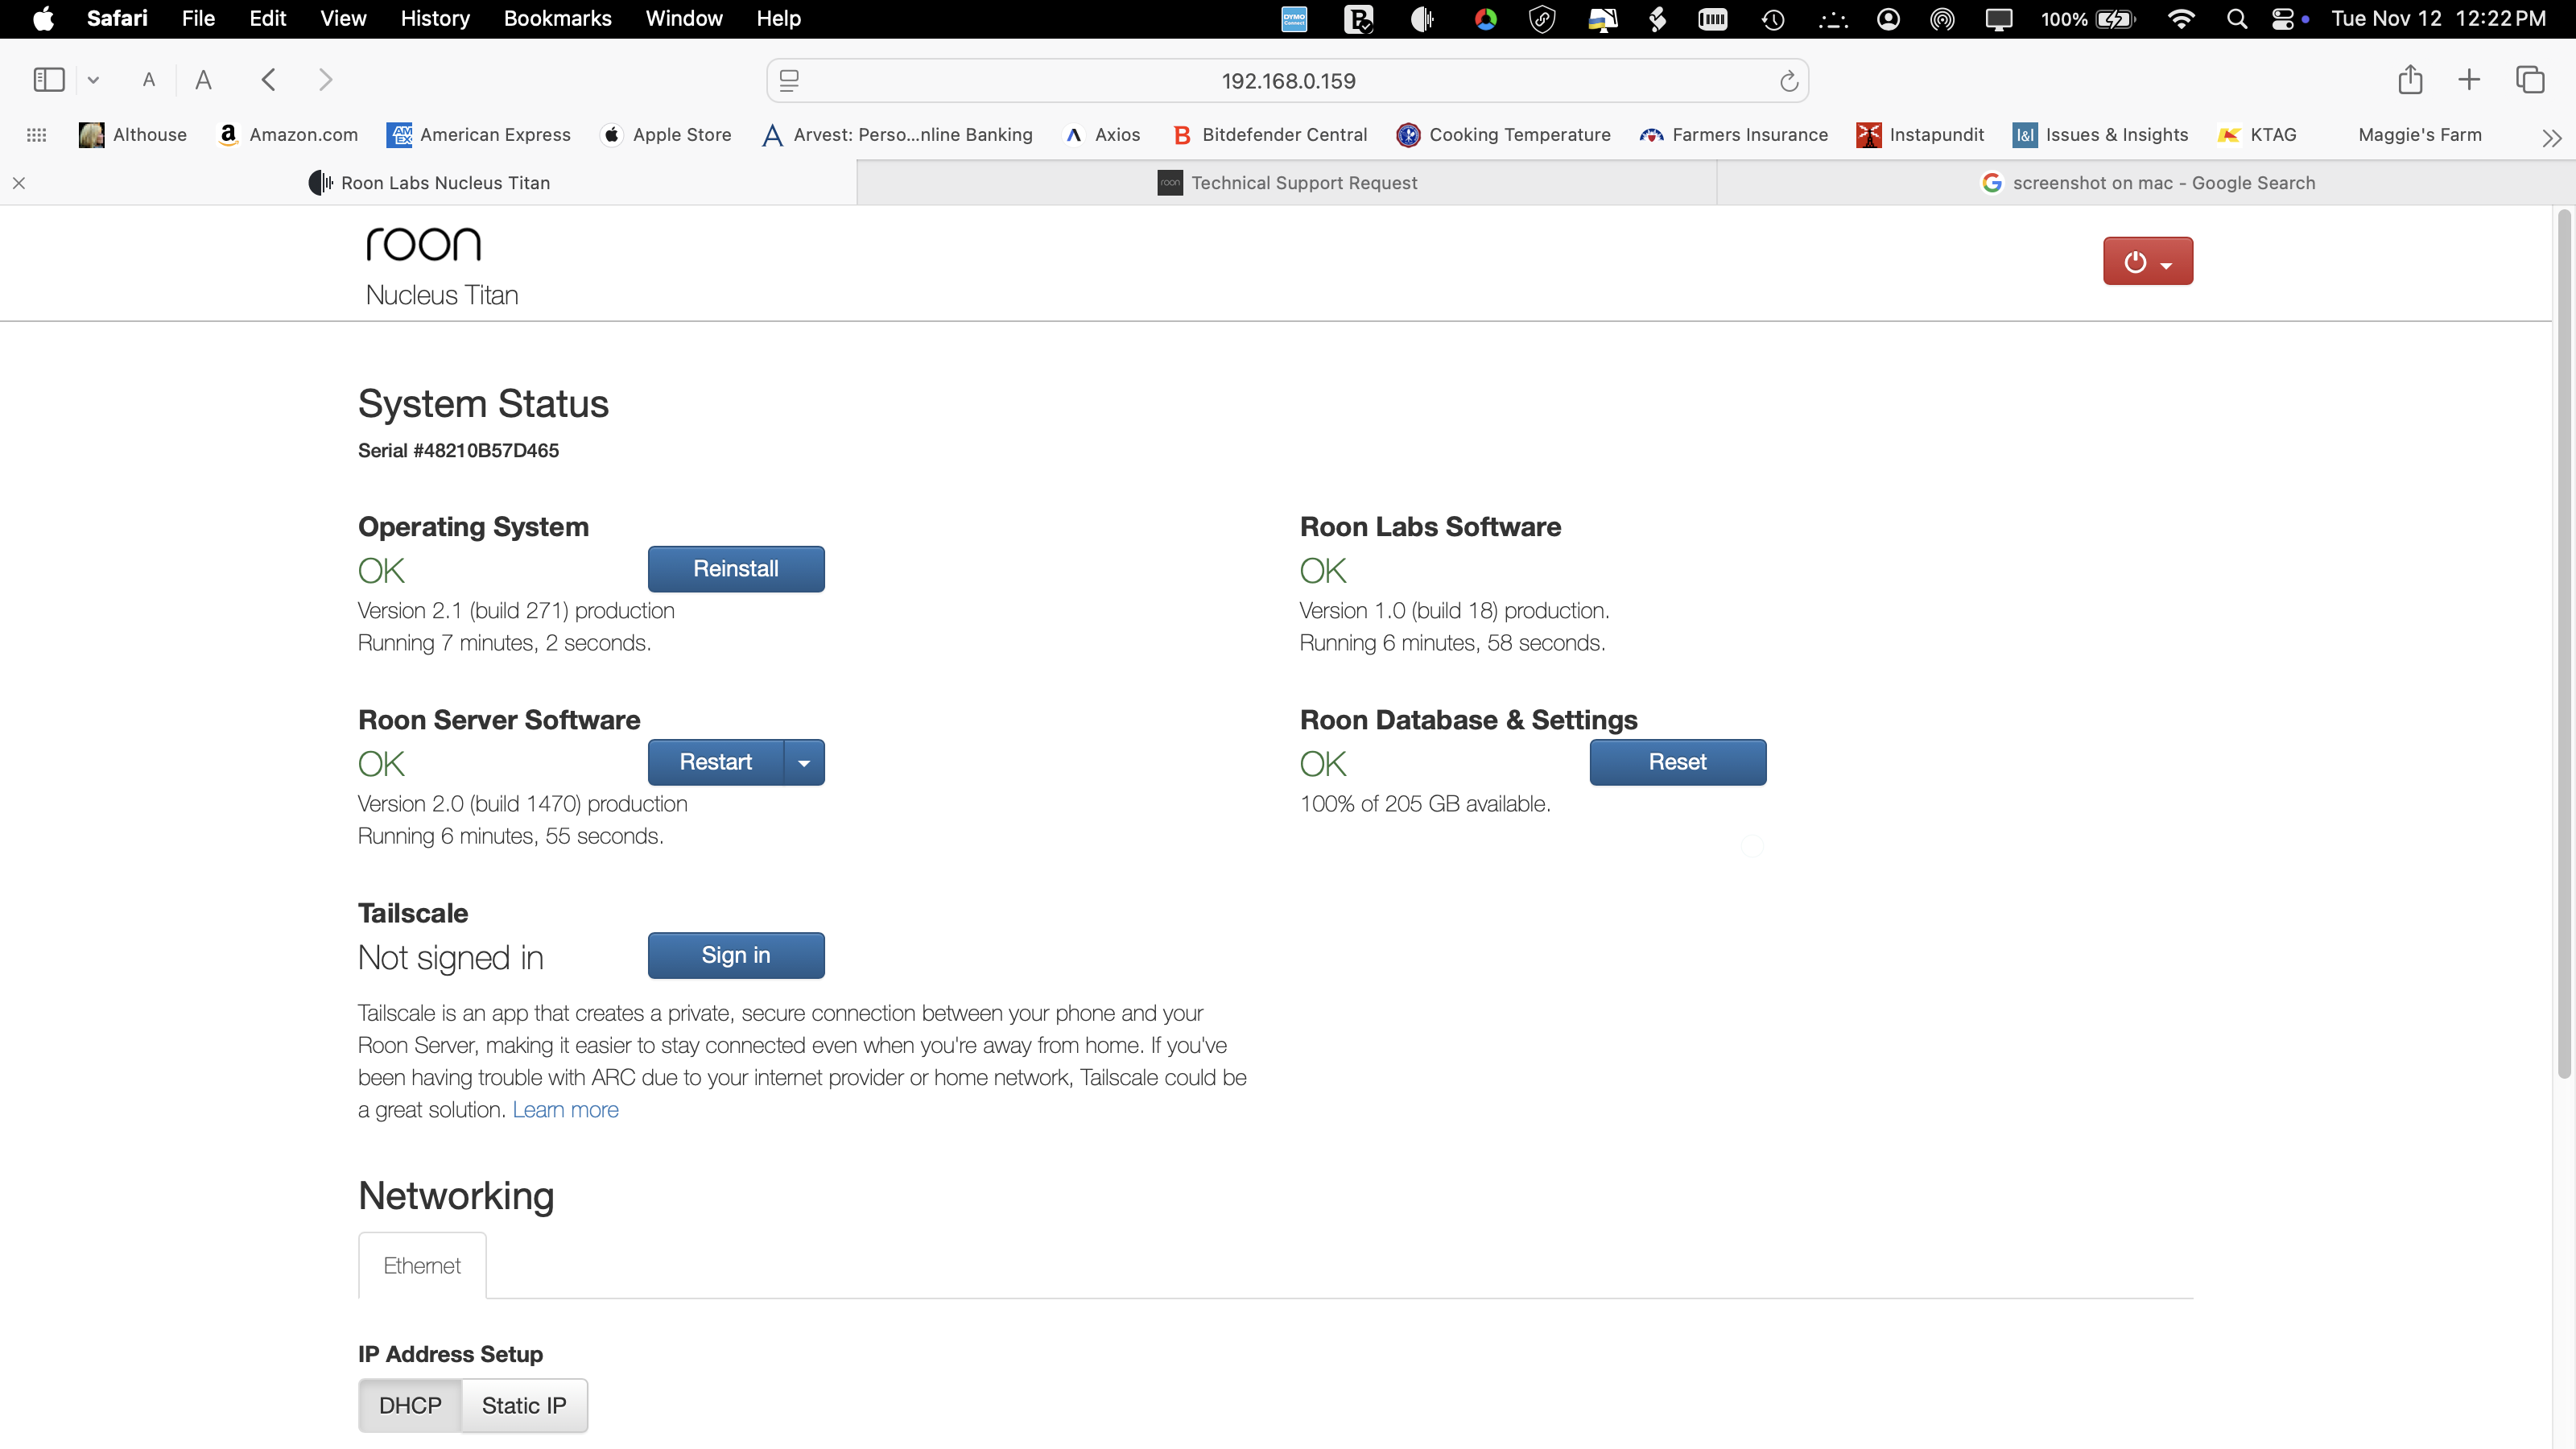Open the Althouse bookmark
2576x1449 pixels.
(x=133, y=135)
